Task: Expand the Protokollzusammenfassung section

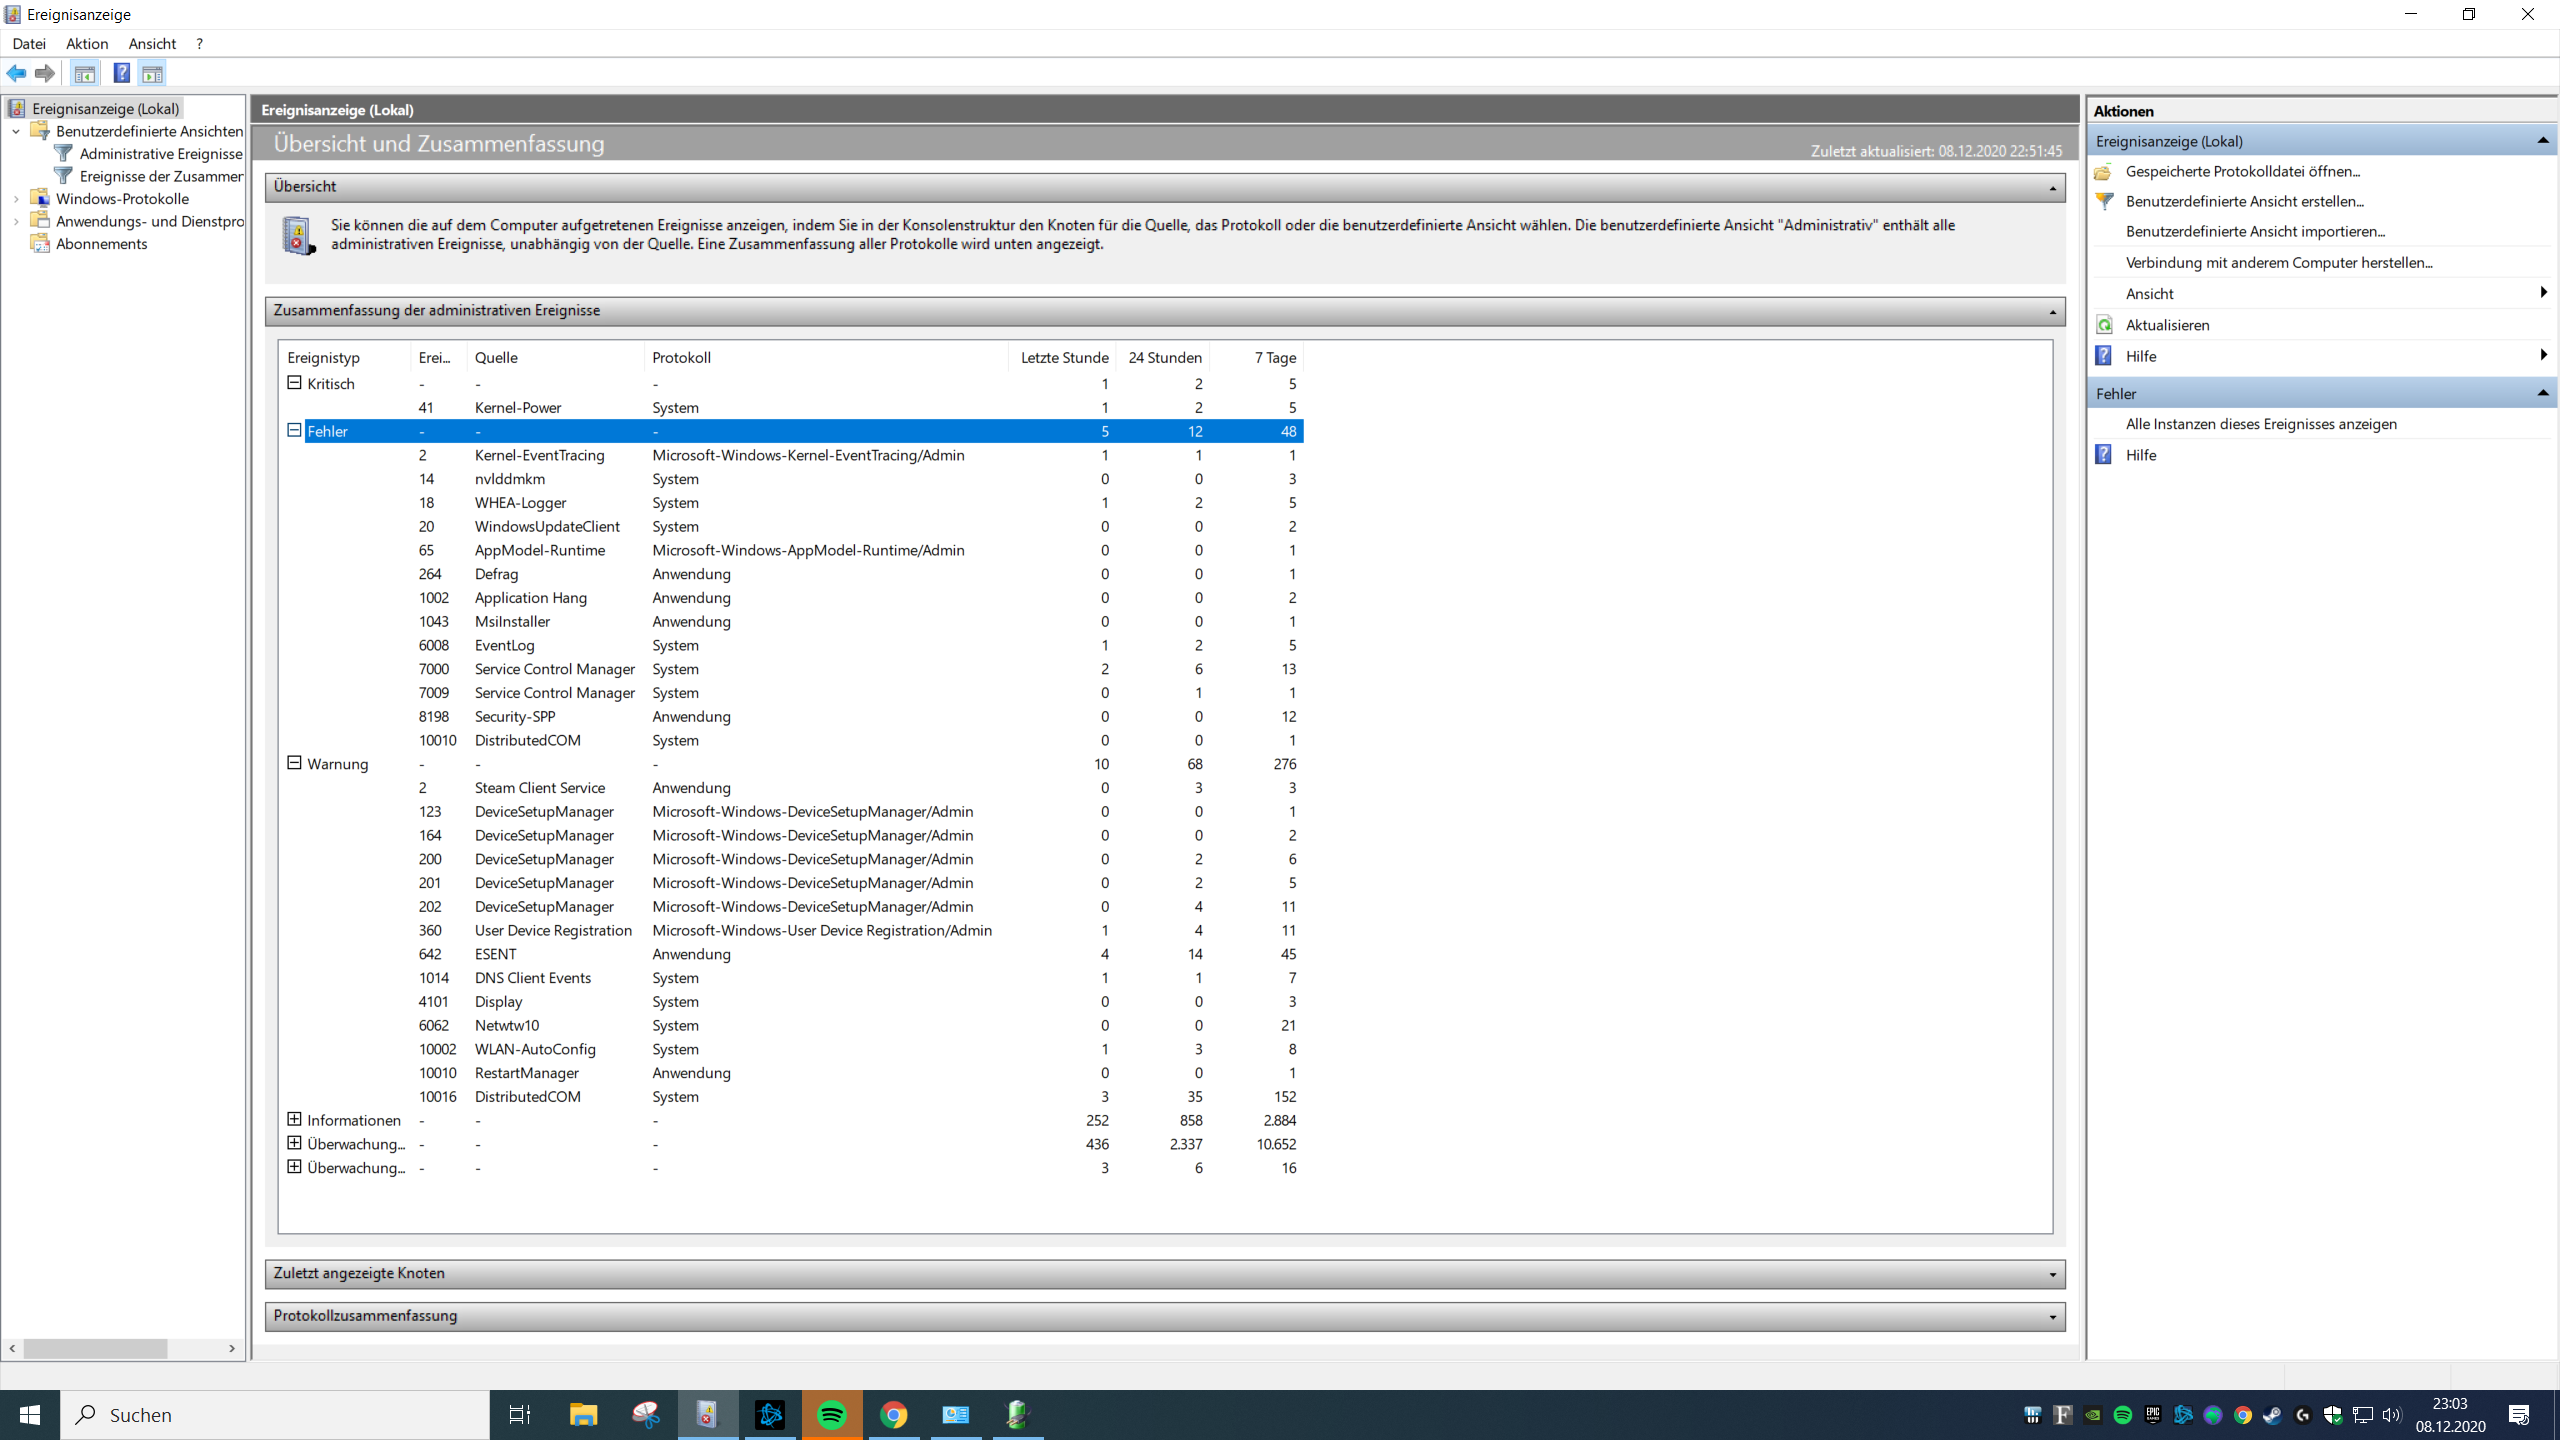Action: 2052,1317
